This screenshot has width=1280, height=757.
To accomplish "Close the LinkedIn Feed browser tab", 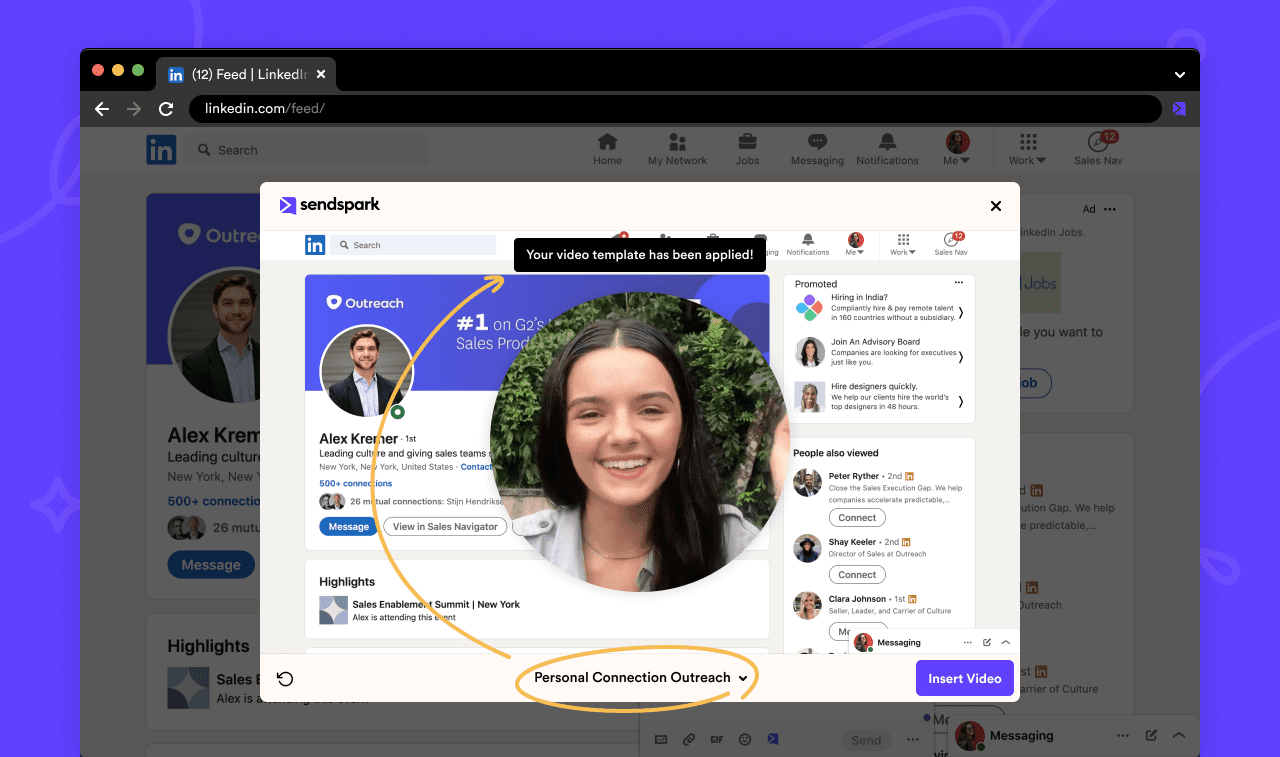I will (x=321, y=74).
